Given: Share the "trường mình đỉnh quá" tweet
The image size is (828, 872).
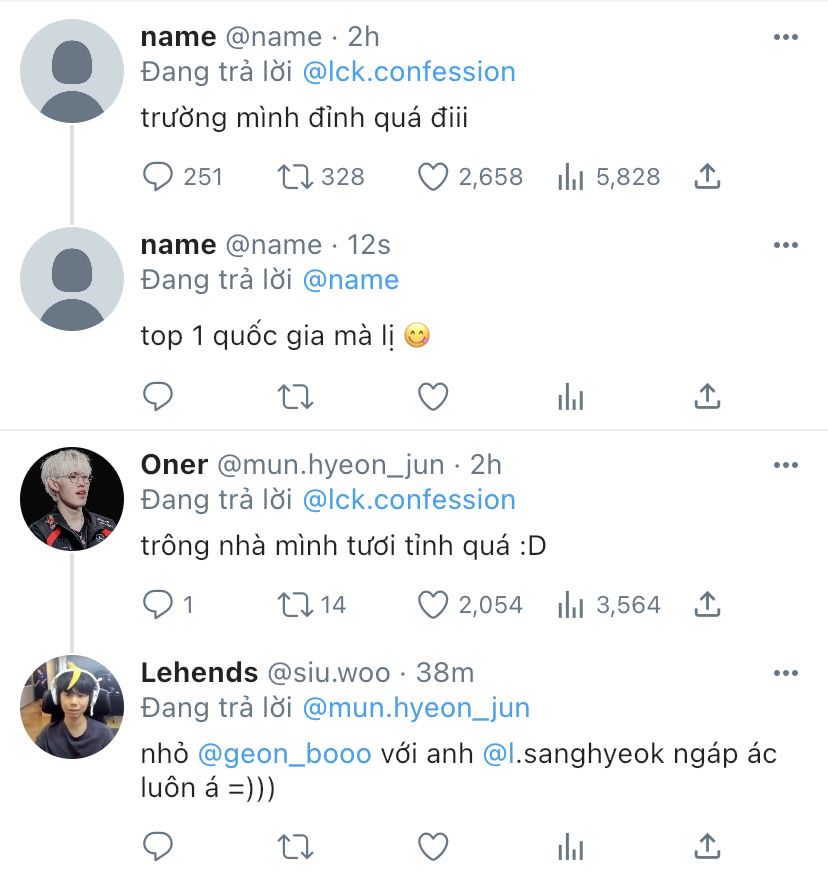Looking at the screenshot, I should coord(707,177).
